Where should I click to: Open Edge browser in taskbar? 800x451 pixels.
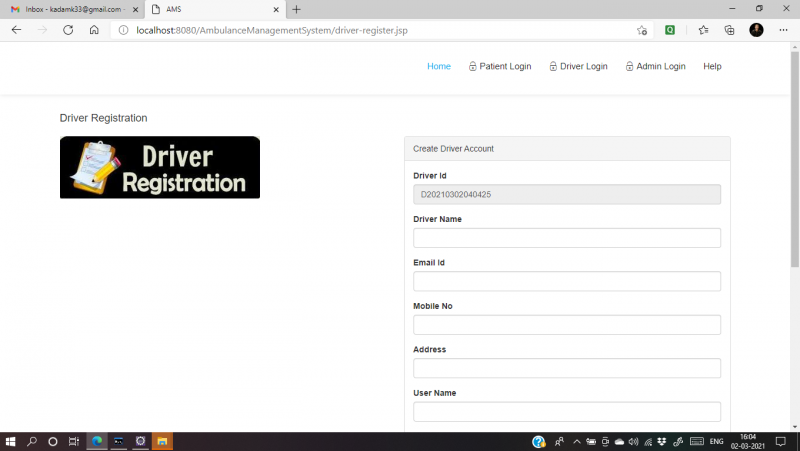[x=96, y=441]
